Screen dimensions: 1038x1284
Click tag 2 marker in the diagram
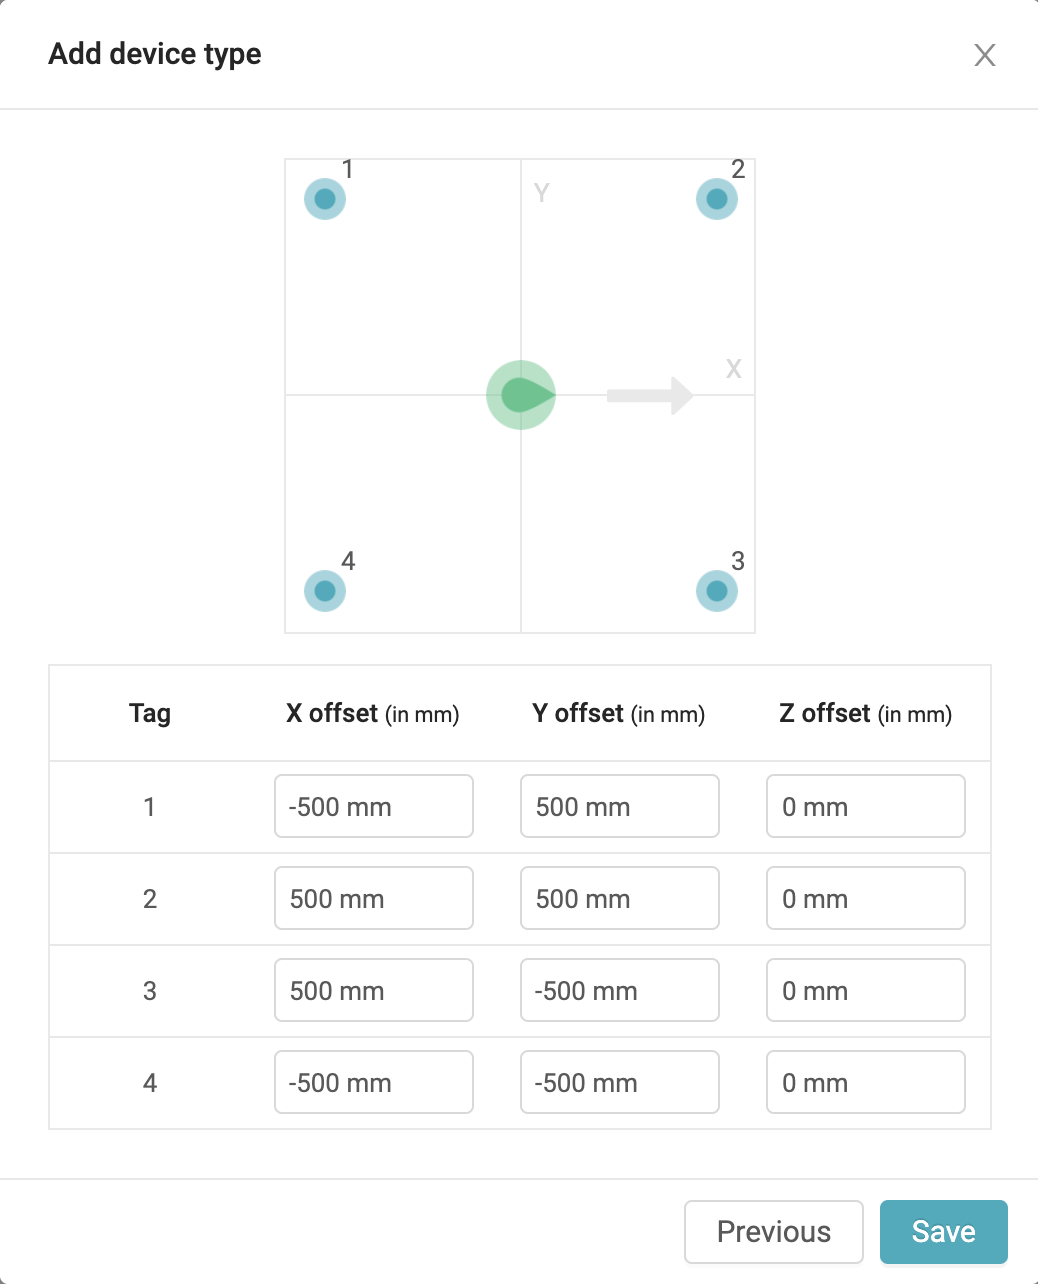(717, 199)
